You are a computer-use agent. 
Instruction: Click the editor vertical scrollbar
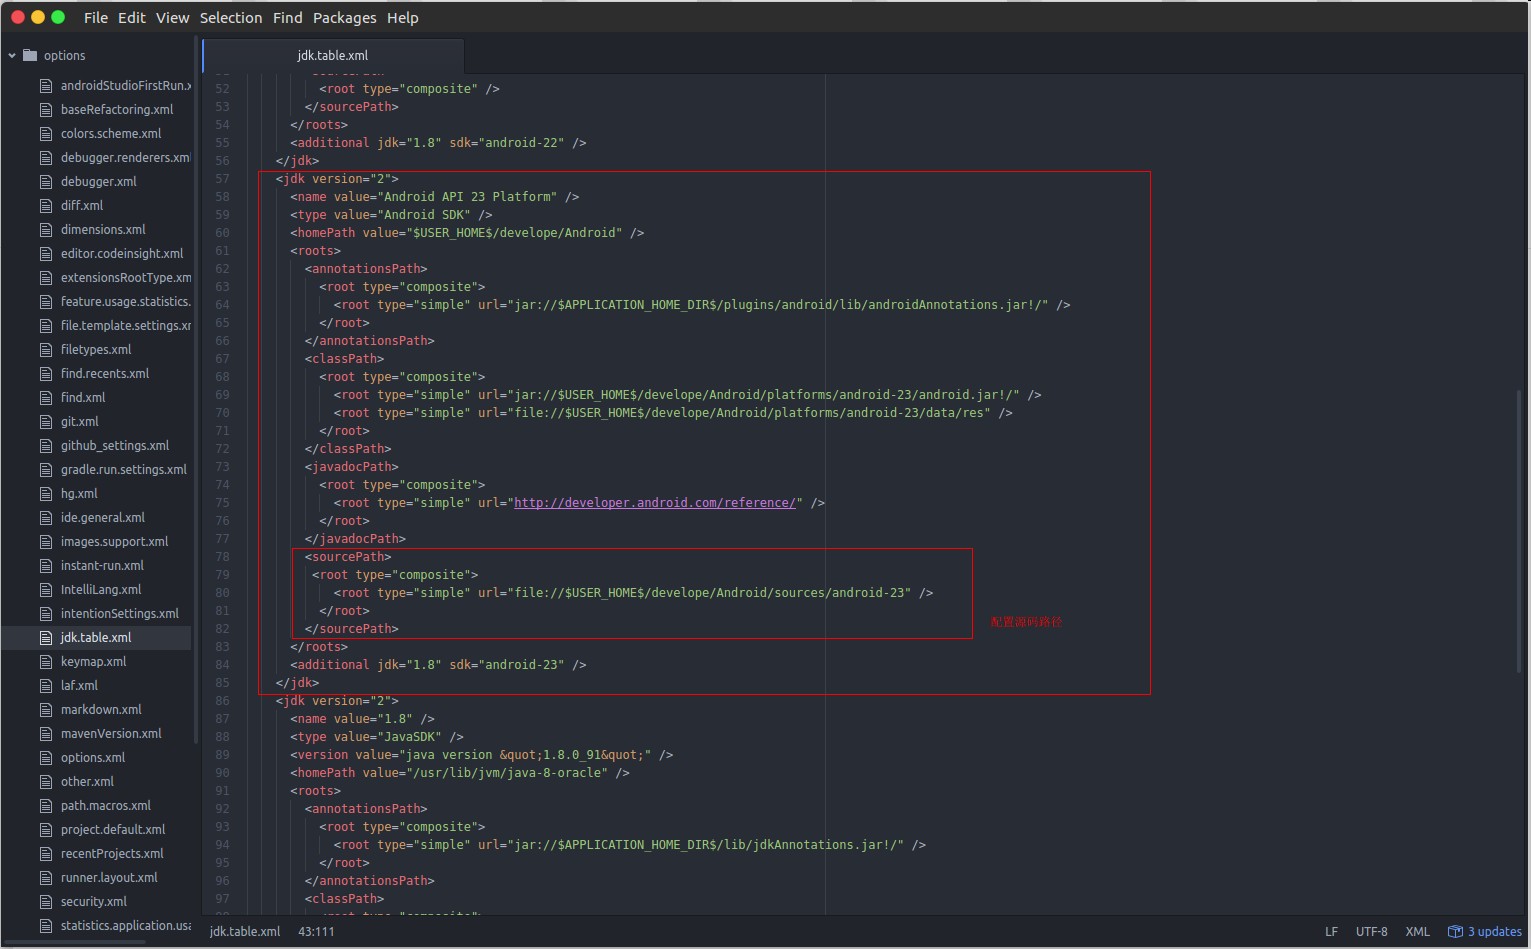[1519, 530]
